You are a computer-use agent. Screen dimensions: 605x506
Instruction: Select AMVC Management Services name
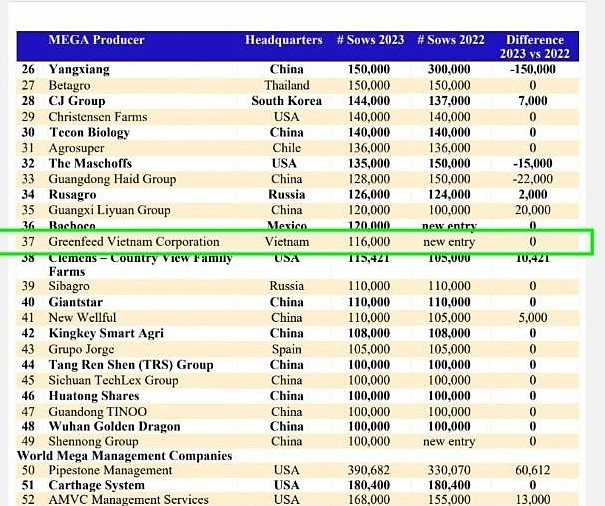(x=128, y=500)
